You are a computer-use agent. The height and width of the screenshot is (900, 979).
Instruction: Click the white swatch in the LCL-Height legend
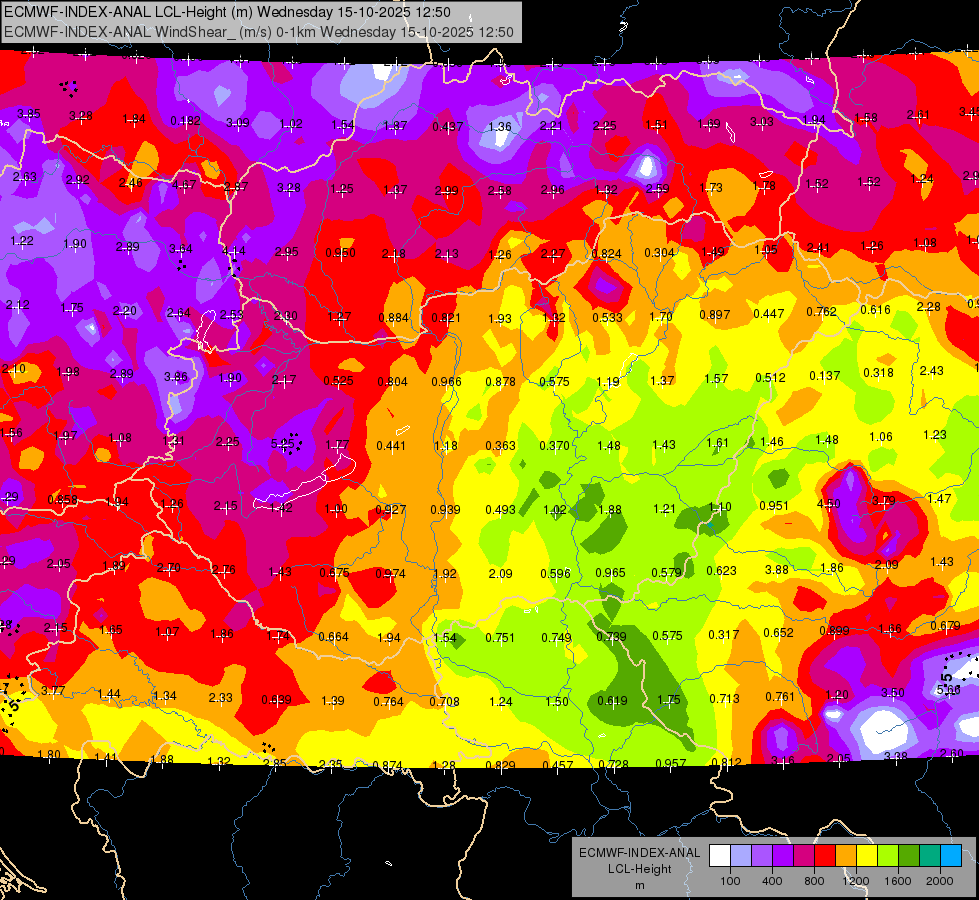click(720, 856)
